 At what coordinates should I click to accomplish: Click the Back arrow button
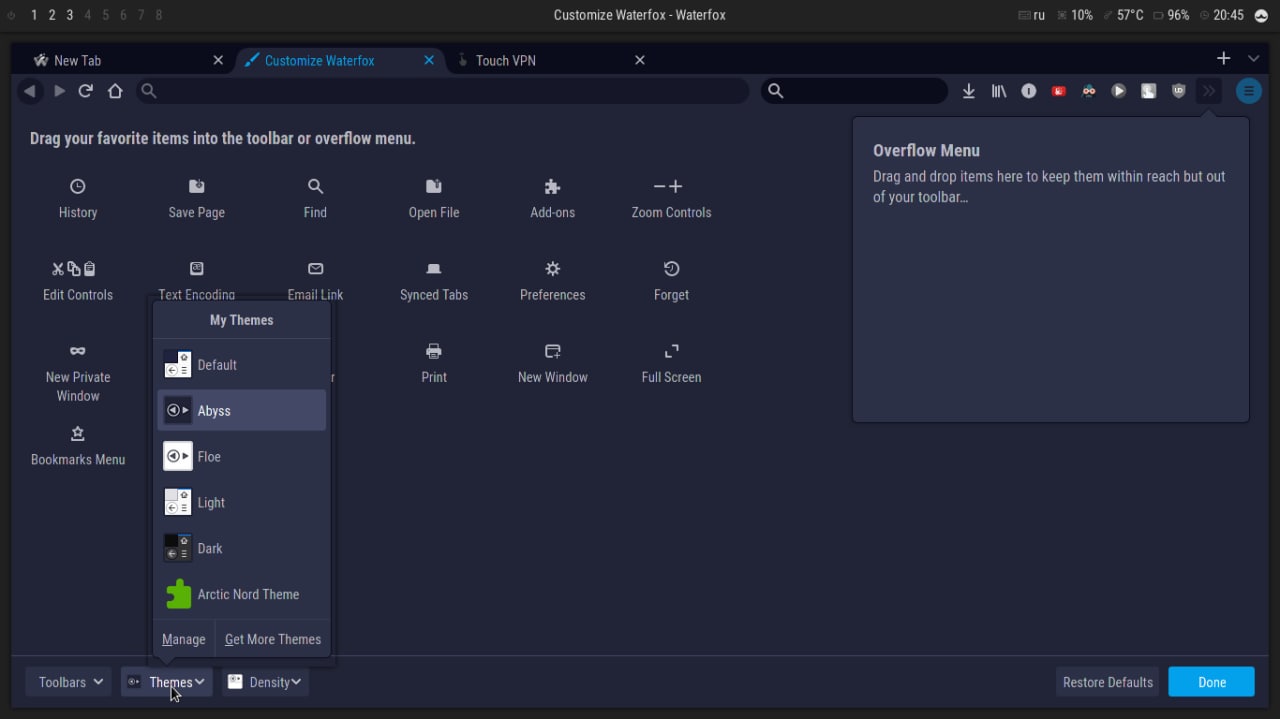click(x=30, y=91)
